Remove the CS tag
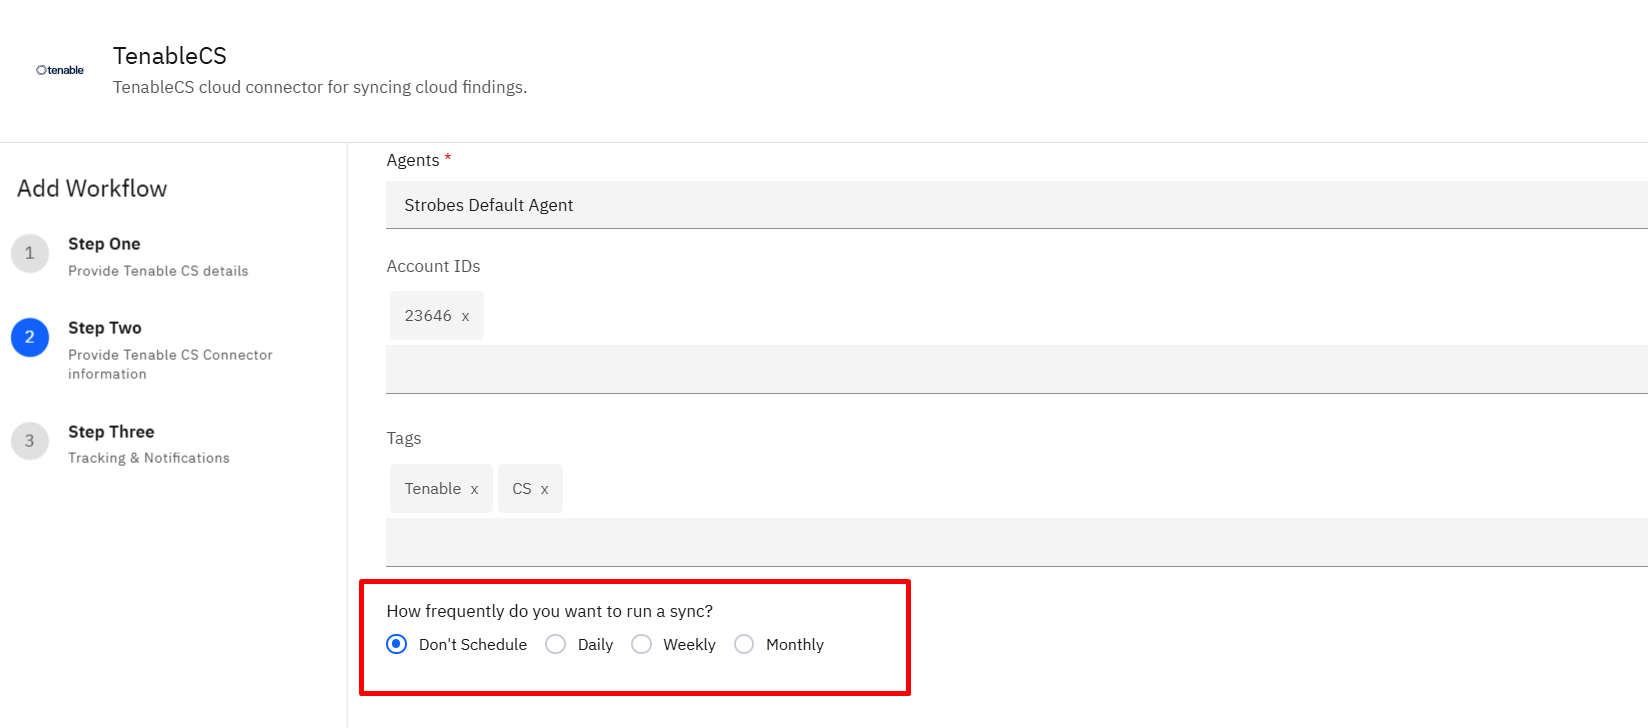Screen dimensions: 1648x728 point(544,489)
